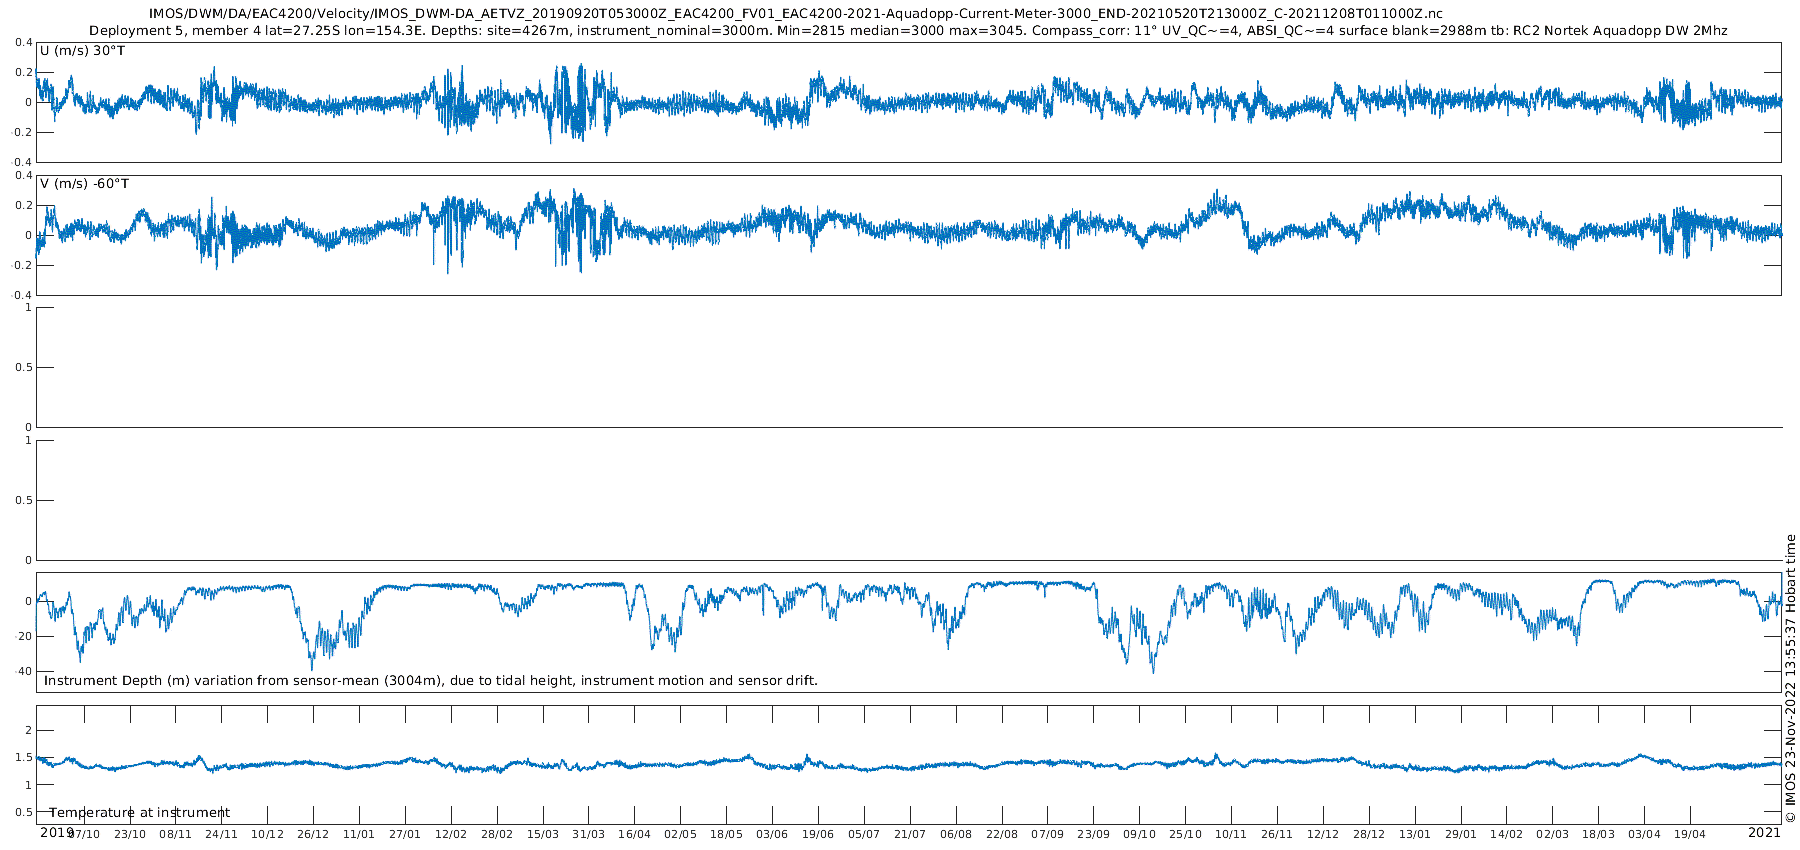Click the '23/10' date tick label
Viewport: 1800px width, 850px height.
pyautogui.click(x=130, y=834)
